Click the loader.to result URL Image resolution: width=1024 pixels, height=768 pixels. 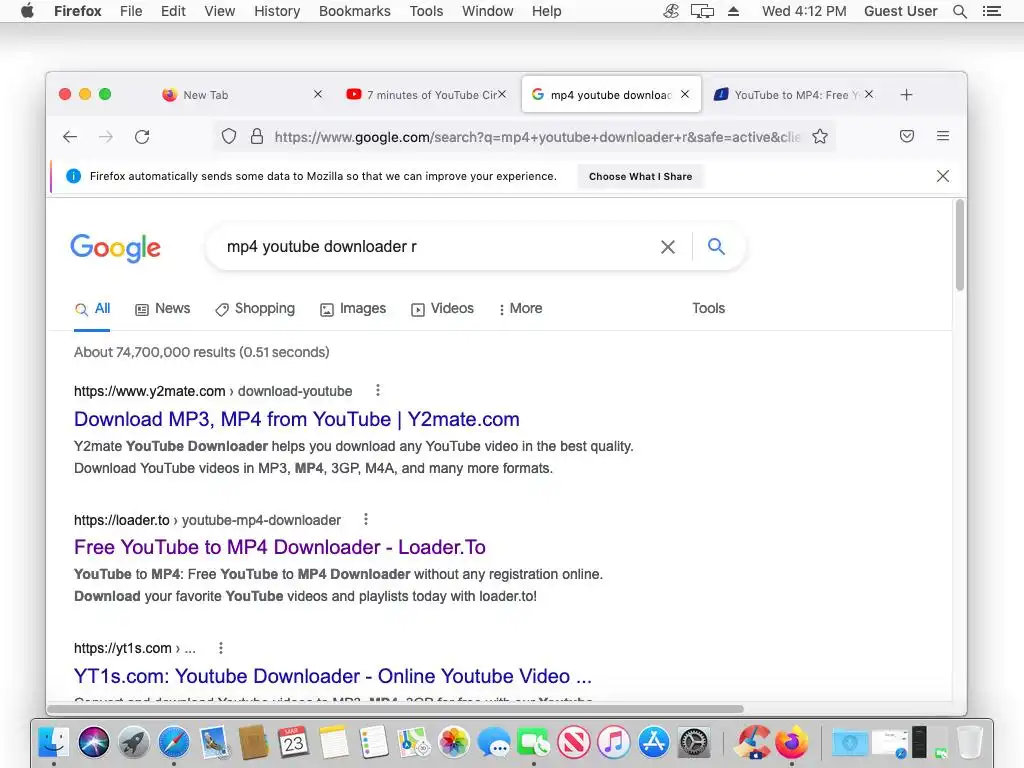click(207, 520)
